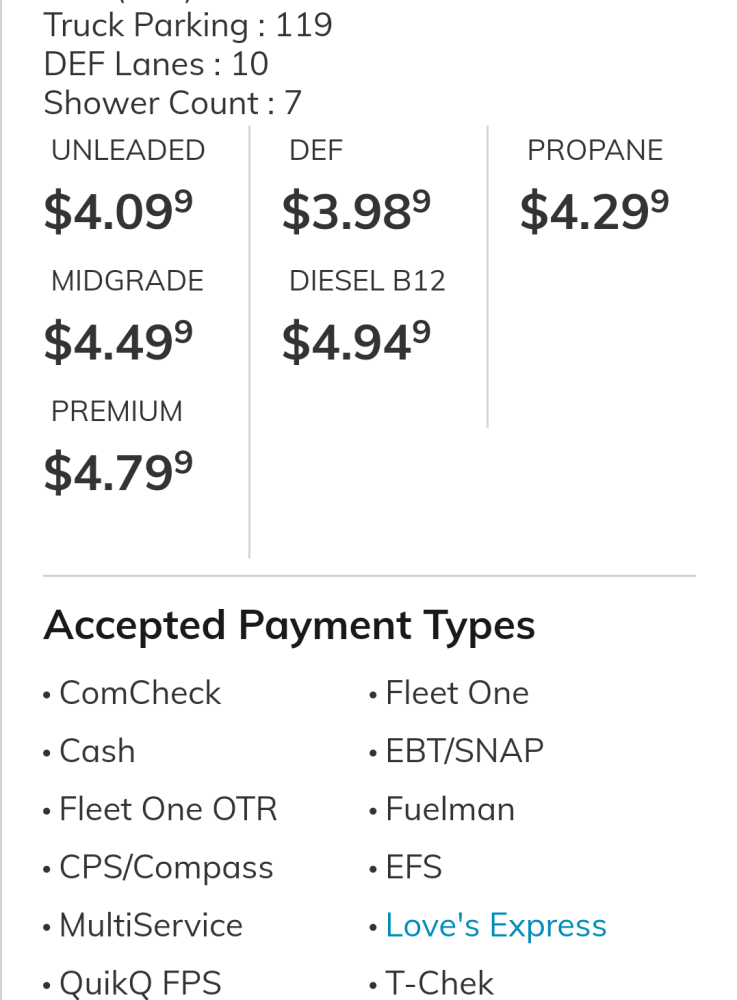The height and width of the screenshot is (1000, 737).
Task: Tap the Propane price $4.29
Action: pyautogui.click(x=594, y=211)
